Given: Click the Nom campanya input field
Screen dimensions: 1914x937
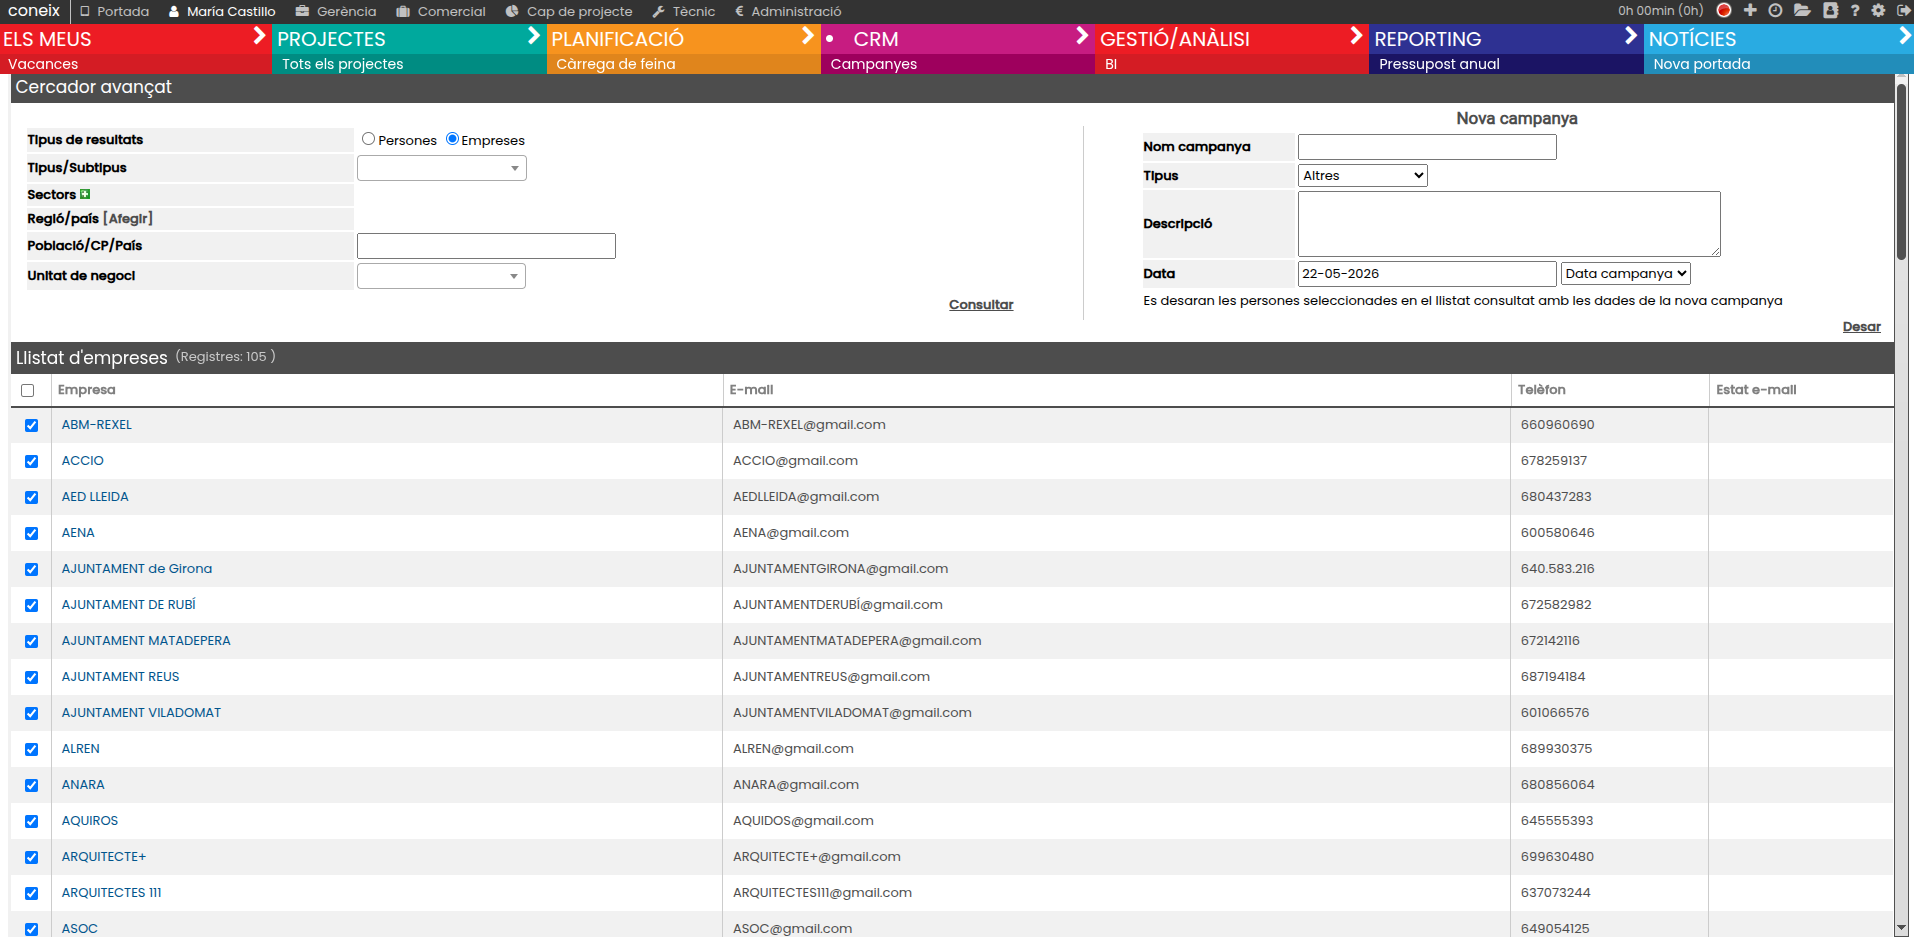Looking at the screenshot, I should (x=1427, y=147).
